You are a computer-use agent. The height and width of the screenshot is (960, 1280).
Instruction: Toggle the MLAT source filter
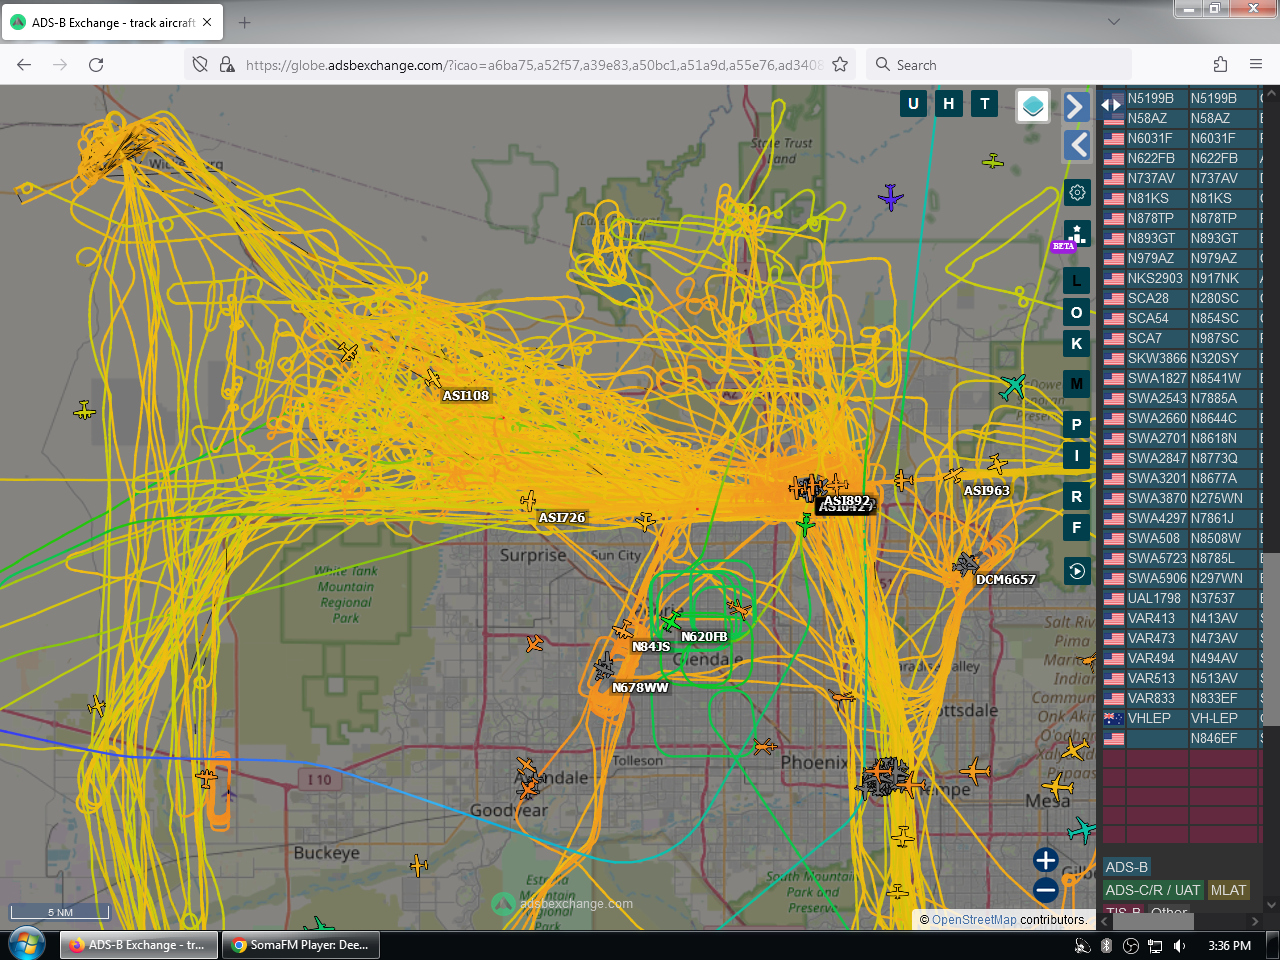pyautogui.click(x=1228, y=890)
